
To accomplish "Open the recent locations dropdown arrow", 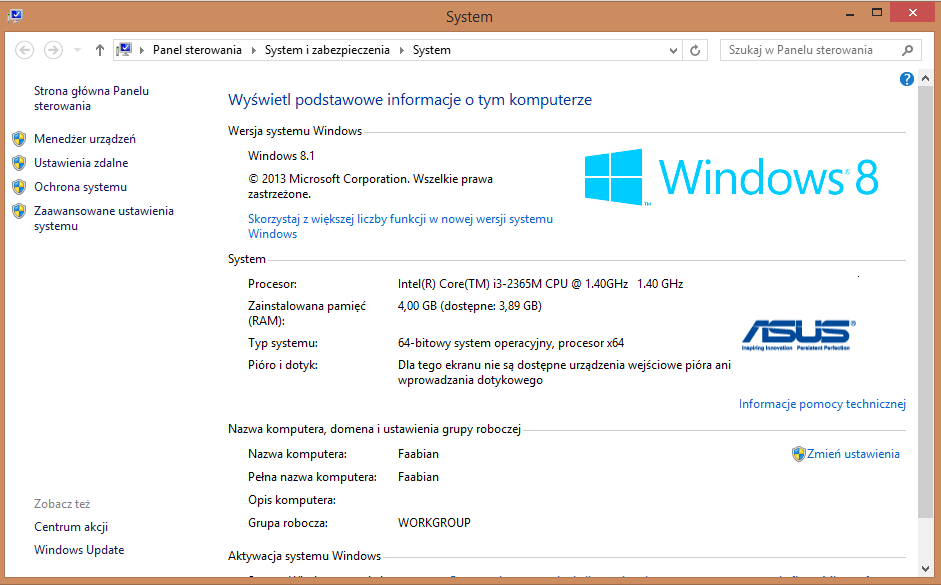I will point(77,50).
